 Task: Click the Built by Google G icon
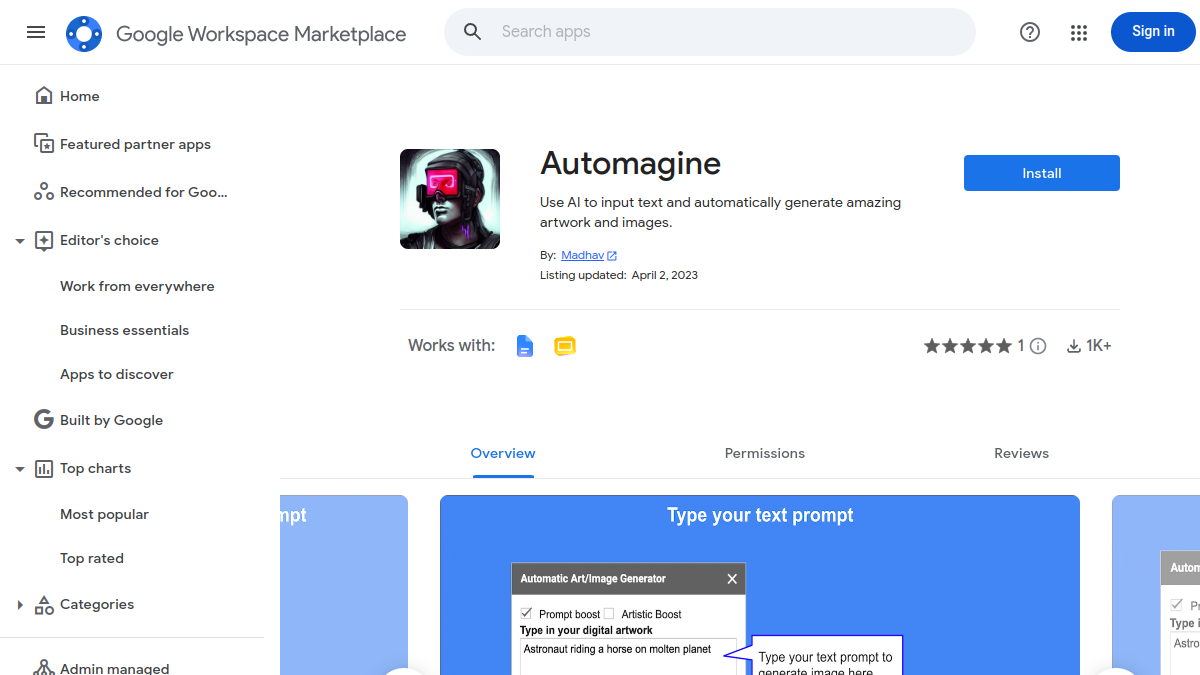(x=43, y=420)
